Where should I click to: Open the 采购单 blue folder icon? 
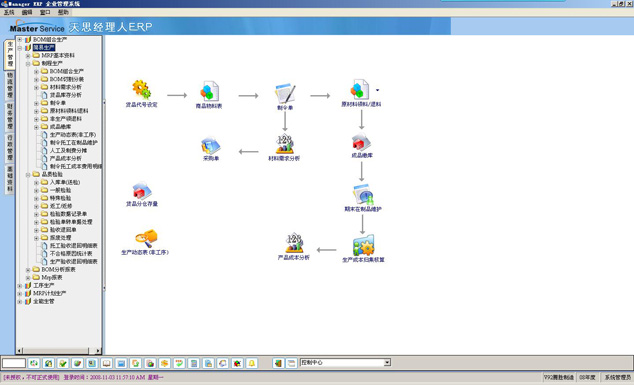tap(211, 145)
